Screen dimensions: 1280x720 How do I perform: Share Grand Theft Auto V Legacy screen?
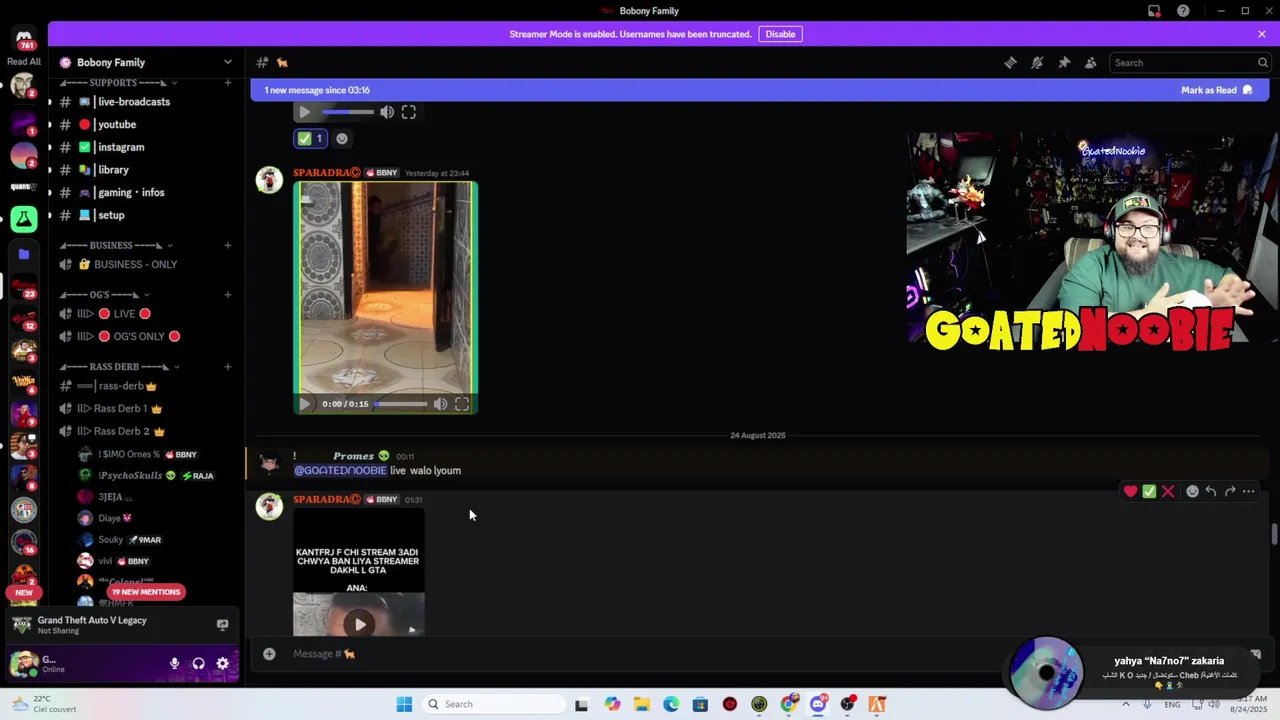pyautogui.click(x=222, y=625)
